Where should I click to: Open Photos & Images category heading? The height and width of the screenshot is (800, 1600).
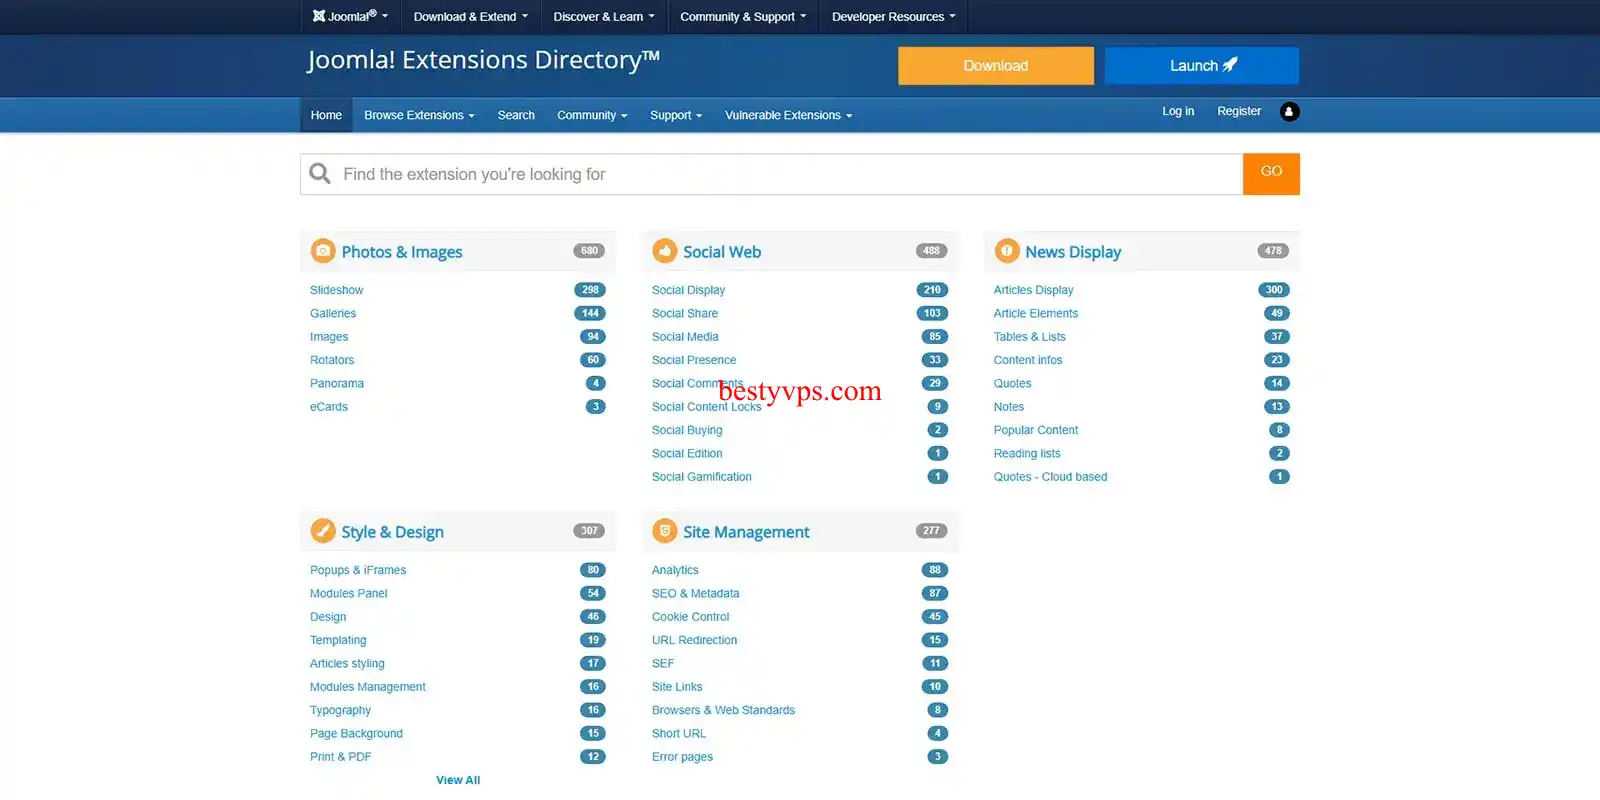coord(402,252)
